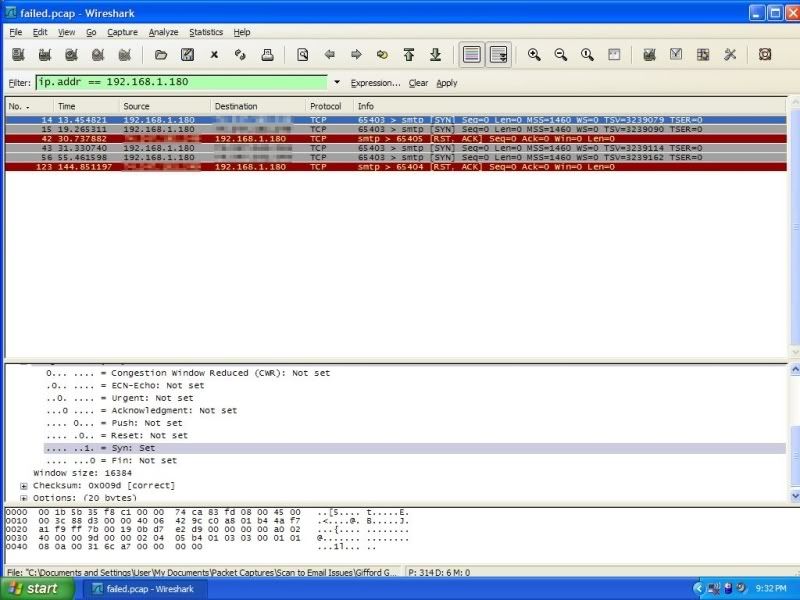Open help lifebuoy toolbar icon
This screenshot has height=600, width=800.
765,55
